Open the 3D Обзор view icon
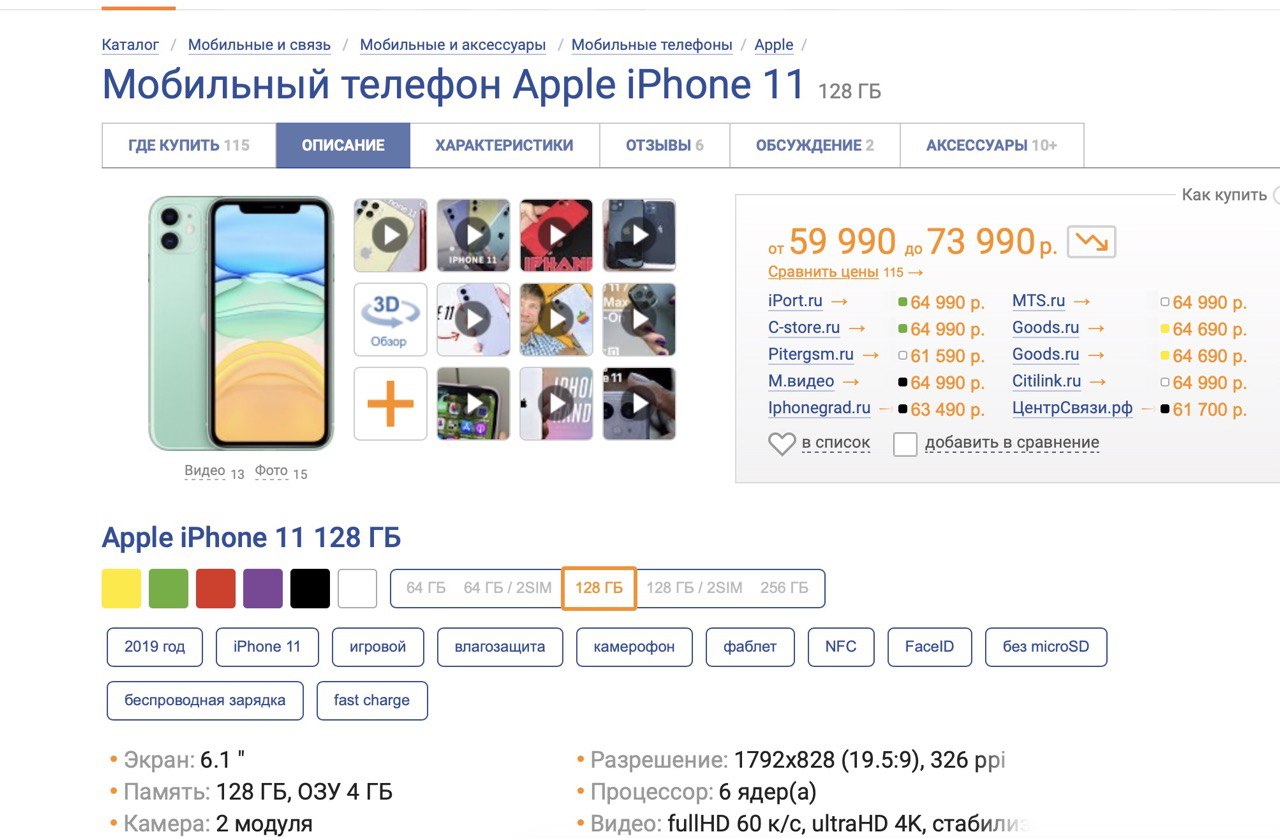The height and width of the screenshot is (838, 1280). tap(390, 320)
